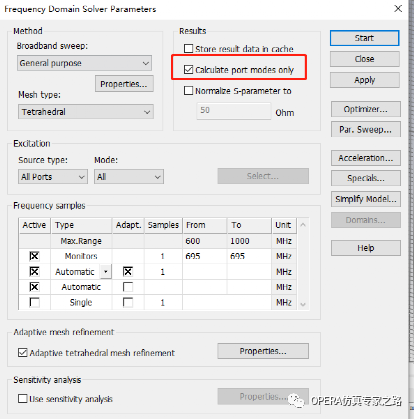This screenshot has height=419, width=414.
Task: Expand the Source type All Ports dropdown
Action: click(x=53, y=177)
